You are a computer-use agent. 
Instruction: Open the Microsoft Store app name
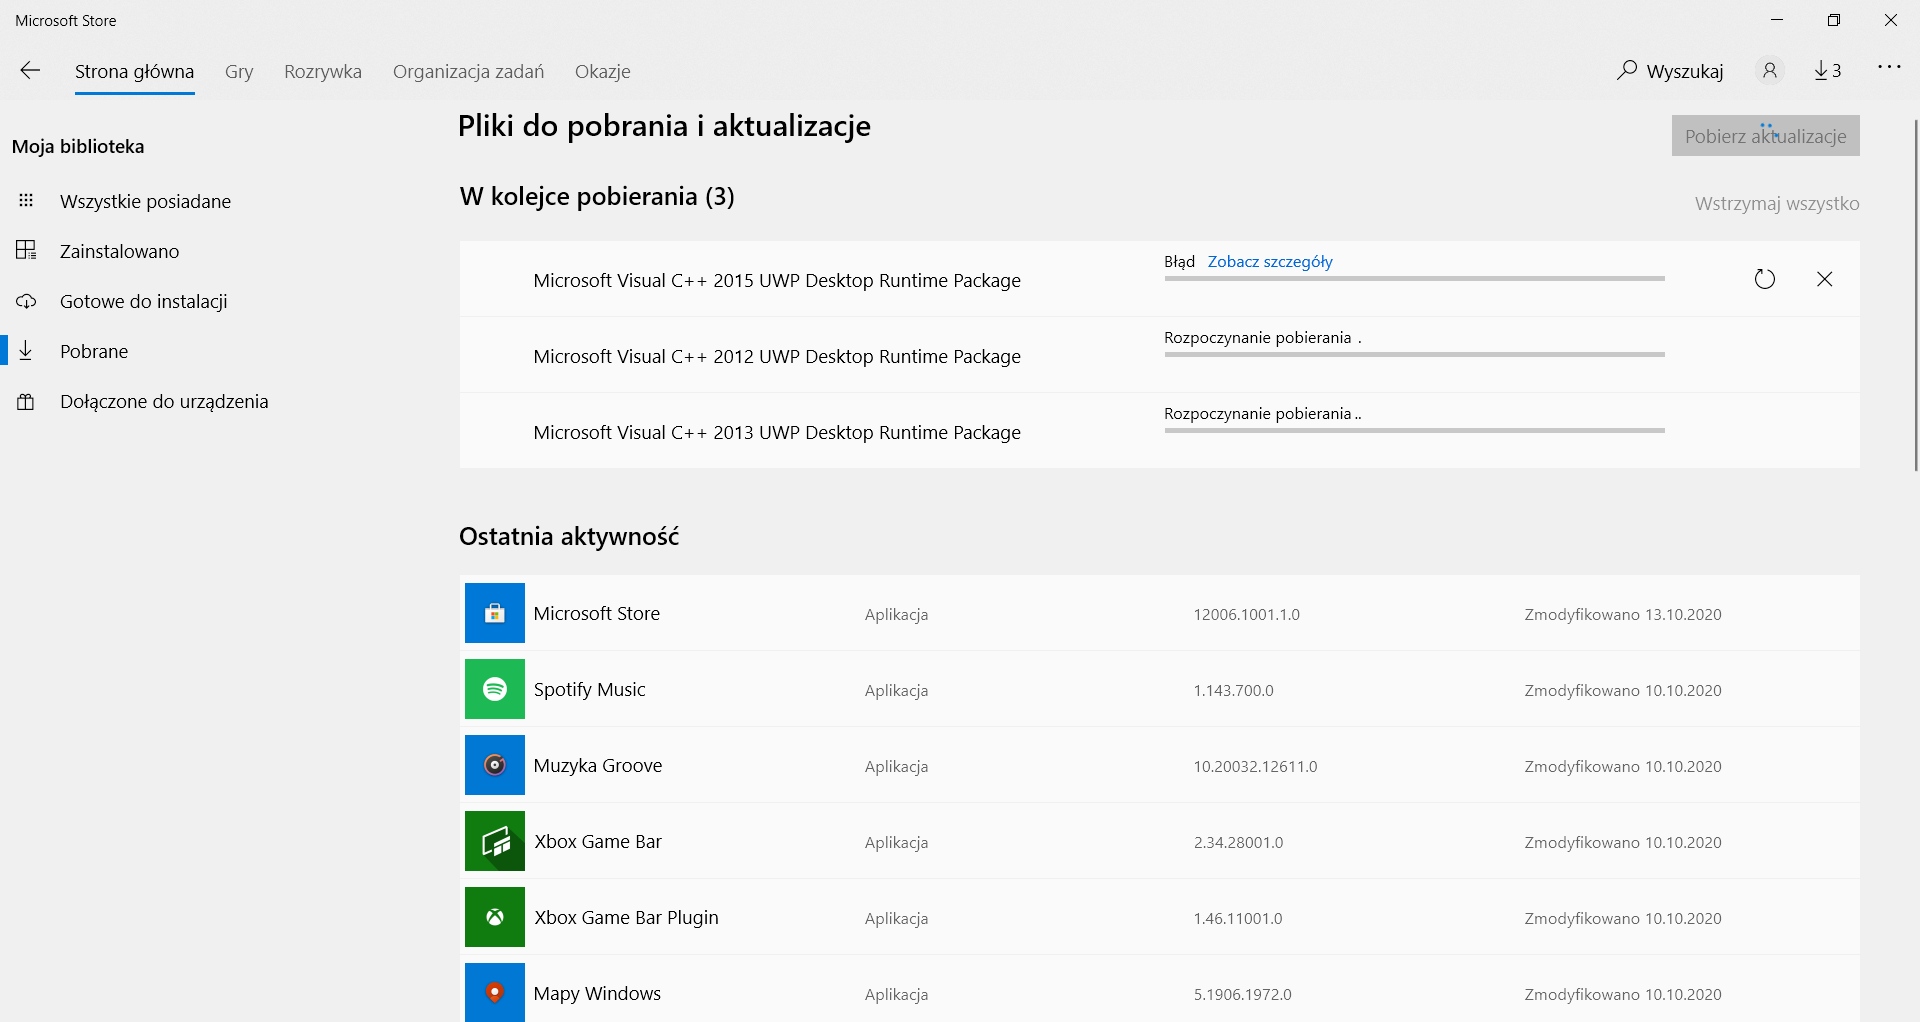tap(597, 613)
